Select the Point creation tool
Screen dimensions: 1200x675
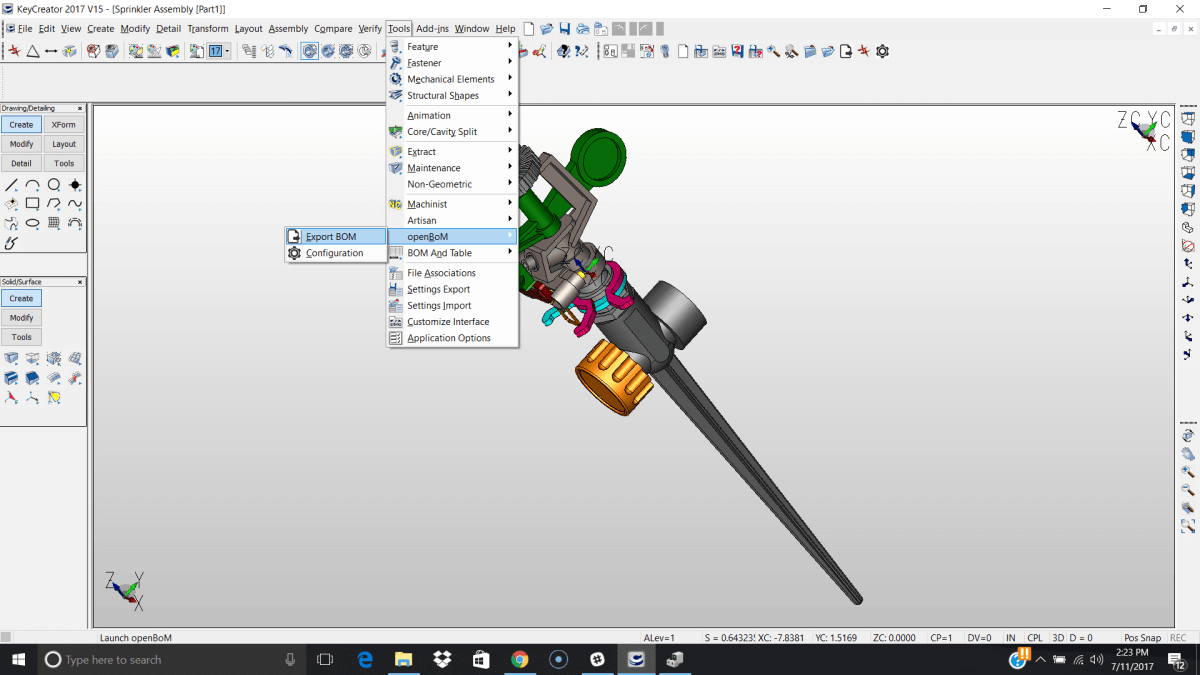point(75,185)
